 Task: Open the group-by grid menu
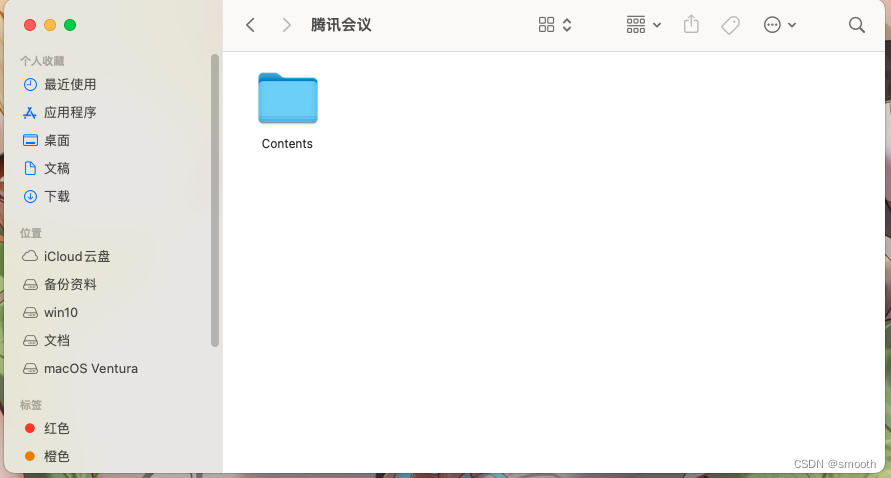click(x=643, y=25)
